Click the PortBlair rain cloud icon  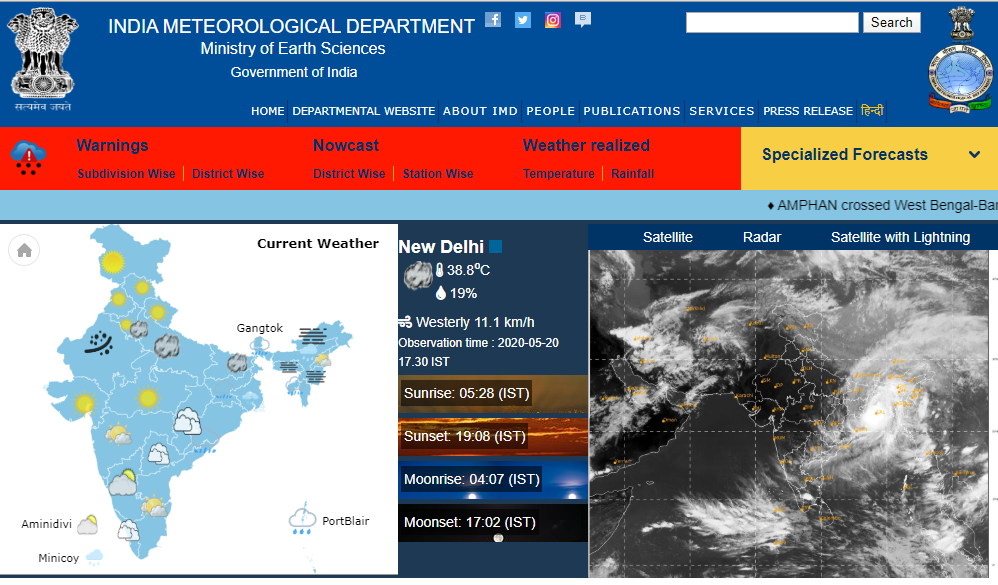click(302, 518)
